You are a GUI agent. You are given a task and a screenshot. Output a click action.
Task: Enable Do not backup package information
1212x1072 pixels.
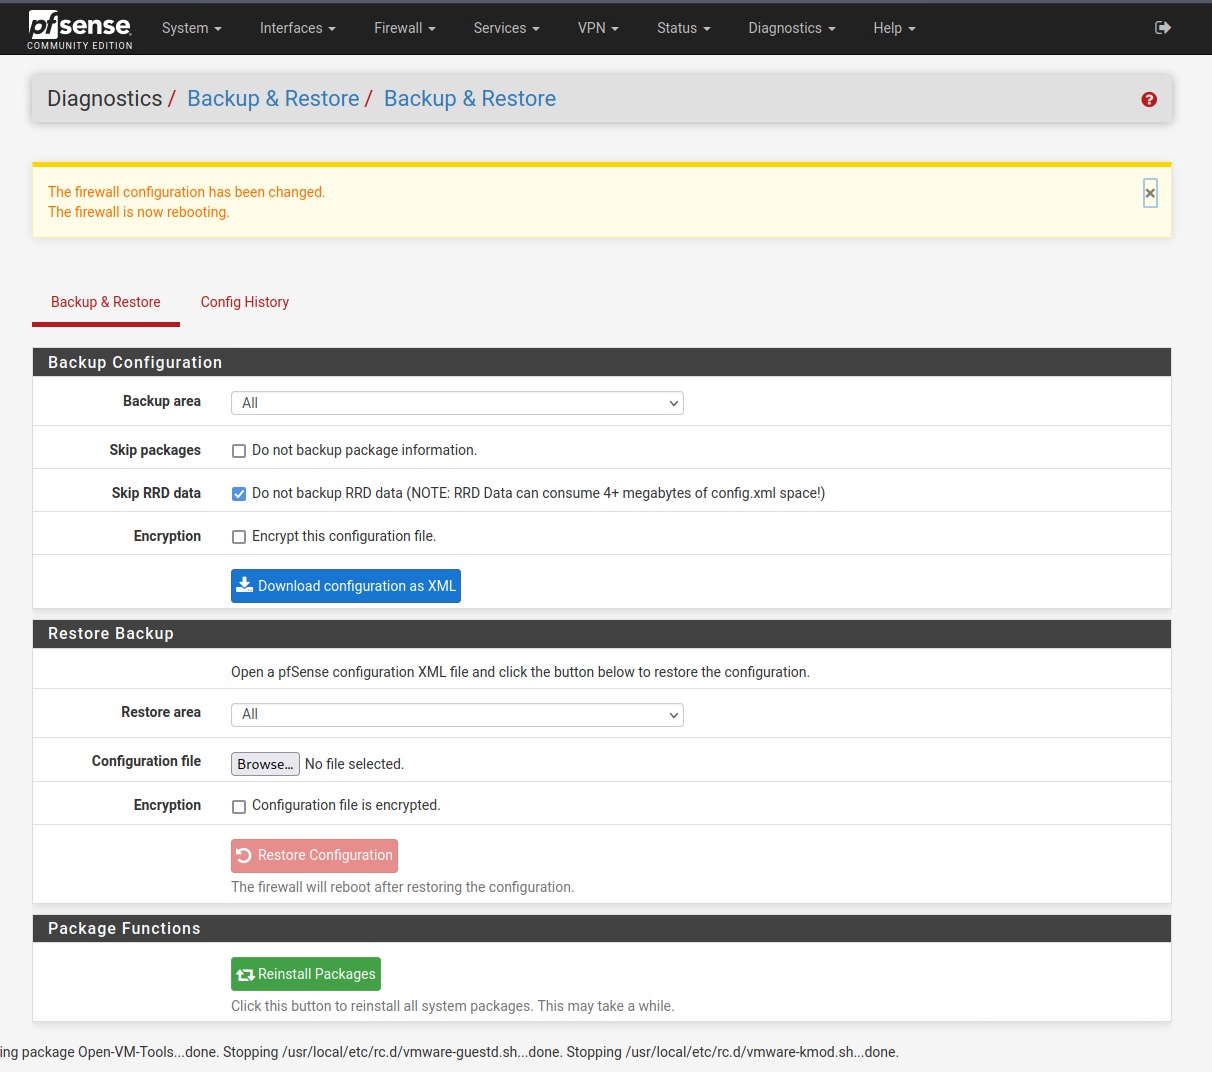tap(239, 451)
